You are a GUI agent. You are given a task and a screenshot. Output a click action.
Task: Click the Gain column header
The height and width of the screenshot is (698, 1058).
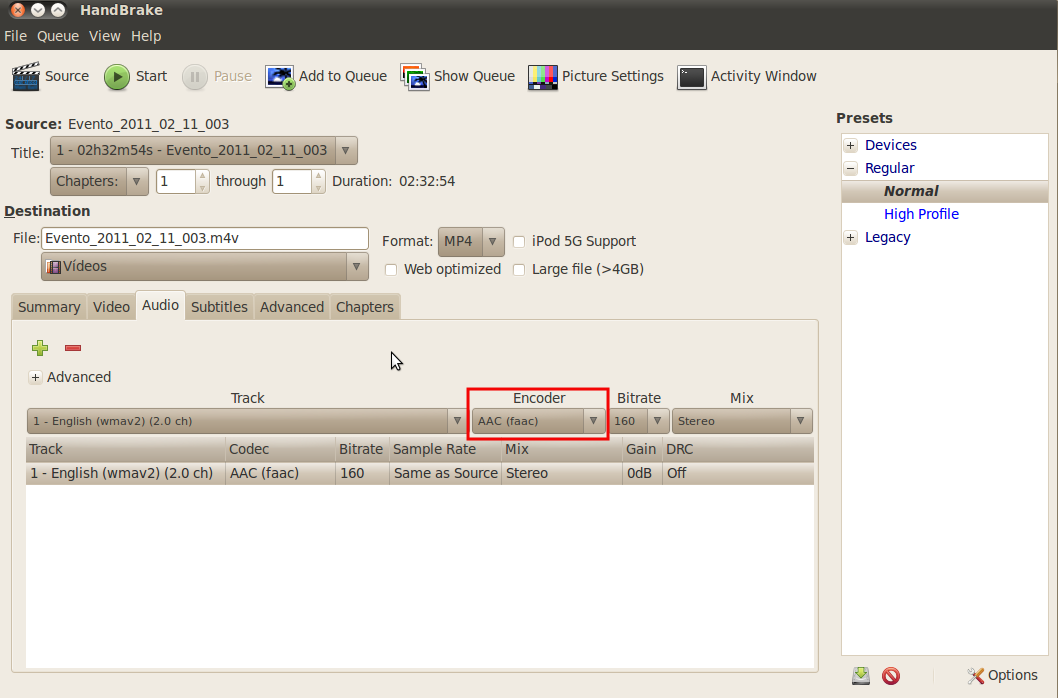pyautogui.click(x=642, y=450)
